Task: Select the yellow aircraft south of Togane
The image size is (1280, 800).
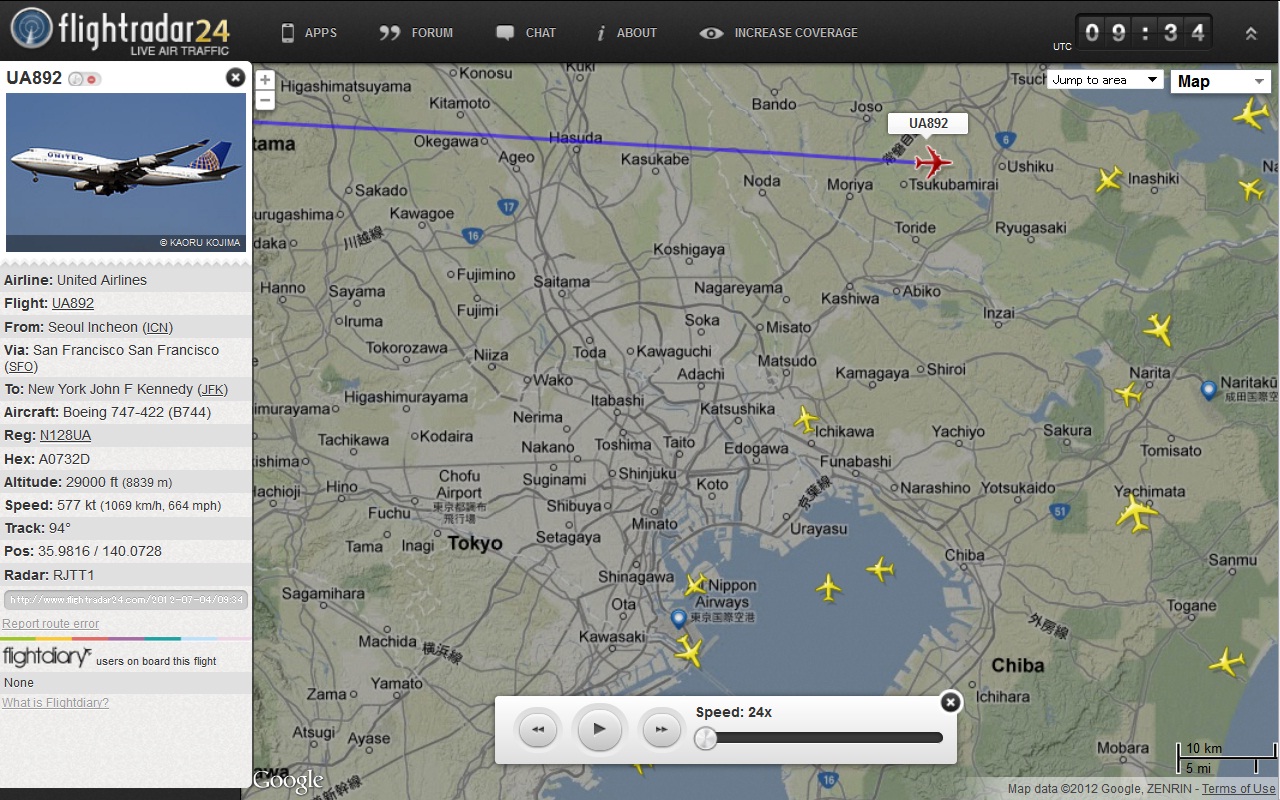Action: point(1226,661)
